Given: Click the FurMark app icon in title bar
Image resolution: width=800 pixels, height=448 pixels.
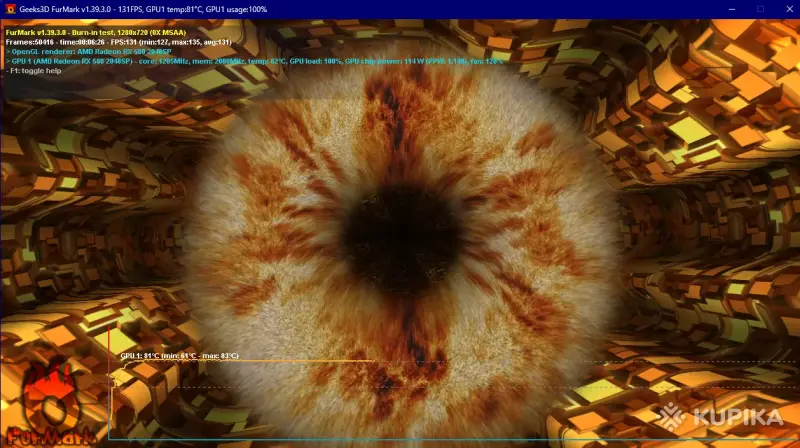Looking at the screenshot, I should tap(10, 9).
